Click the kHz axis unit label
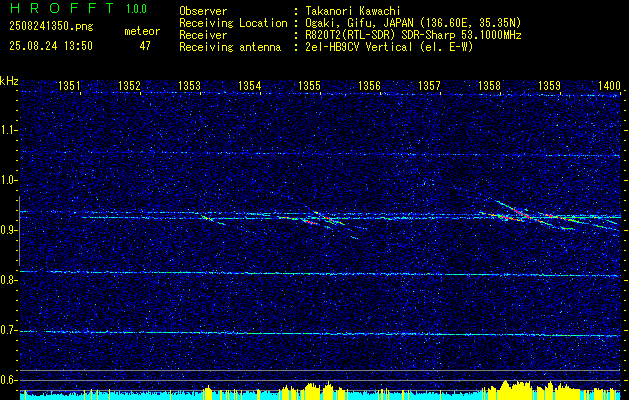 9,81
